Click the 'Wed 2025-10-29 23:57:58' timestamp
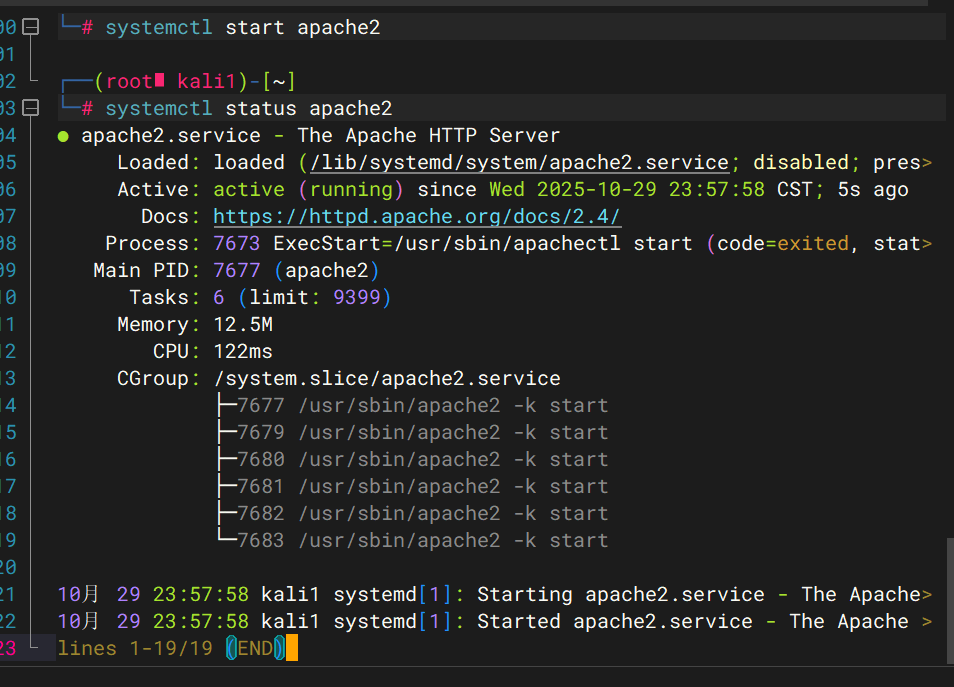Screen dimensions: 954x687 coord(627,190)
